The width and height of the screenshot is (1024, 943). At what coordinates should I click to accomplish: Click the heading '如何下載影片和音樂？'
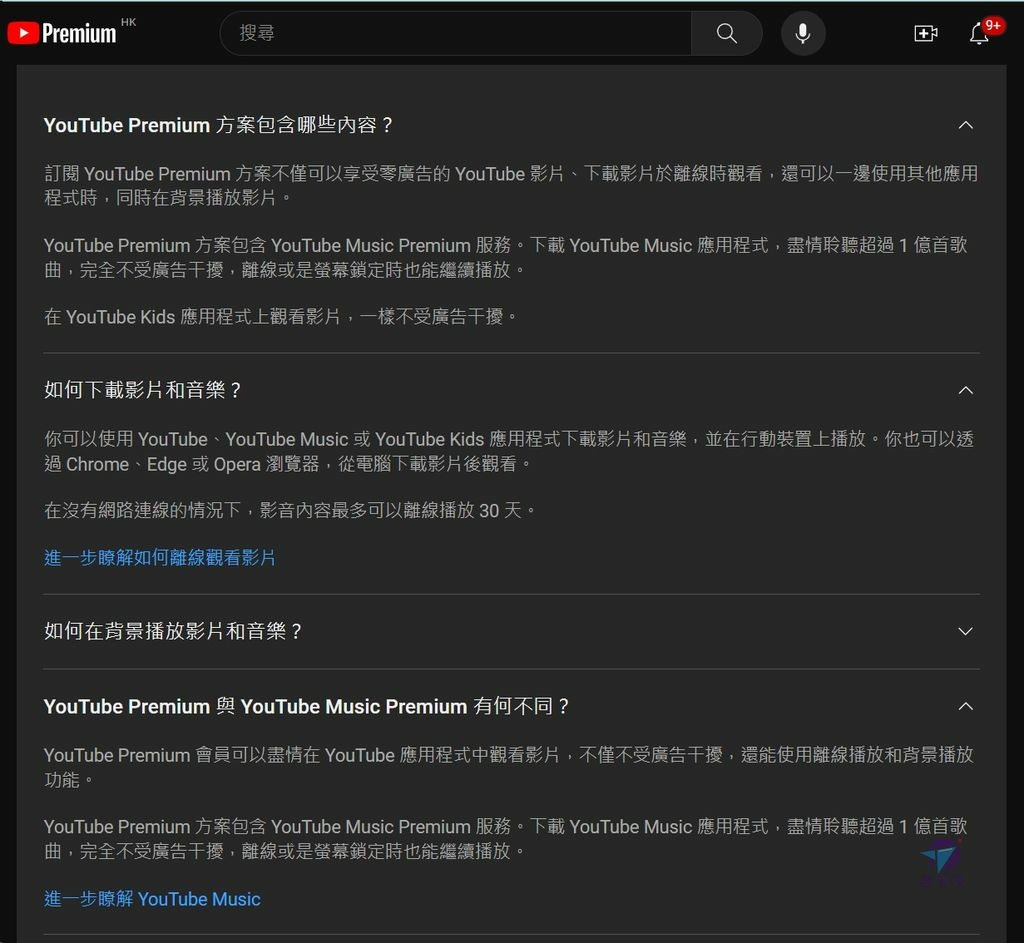[143, 390]
